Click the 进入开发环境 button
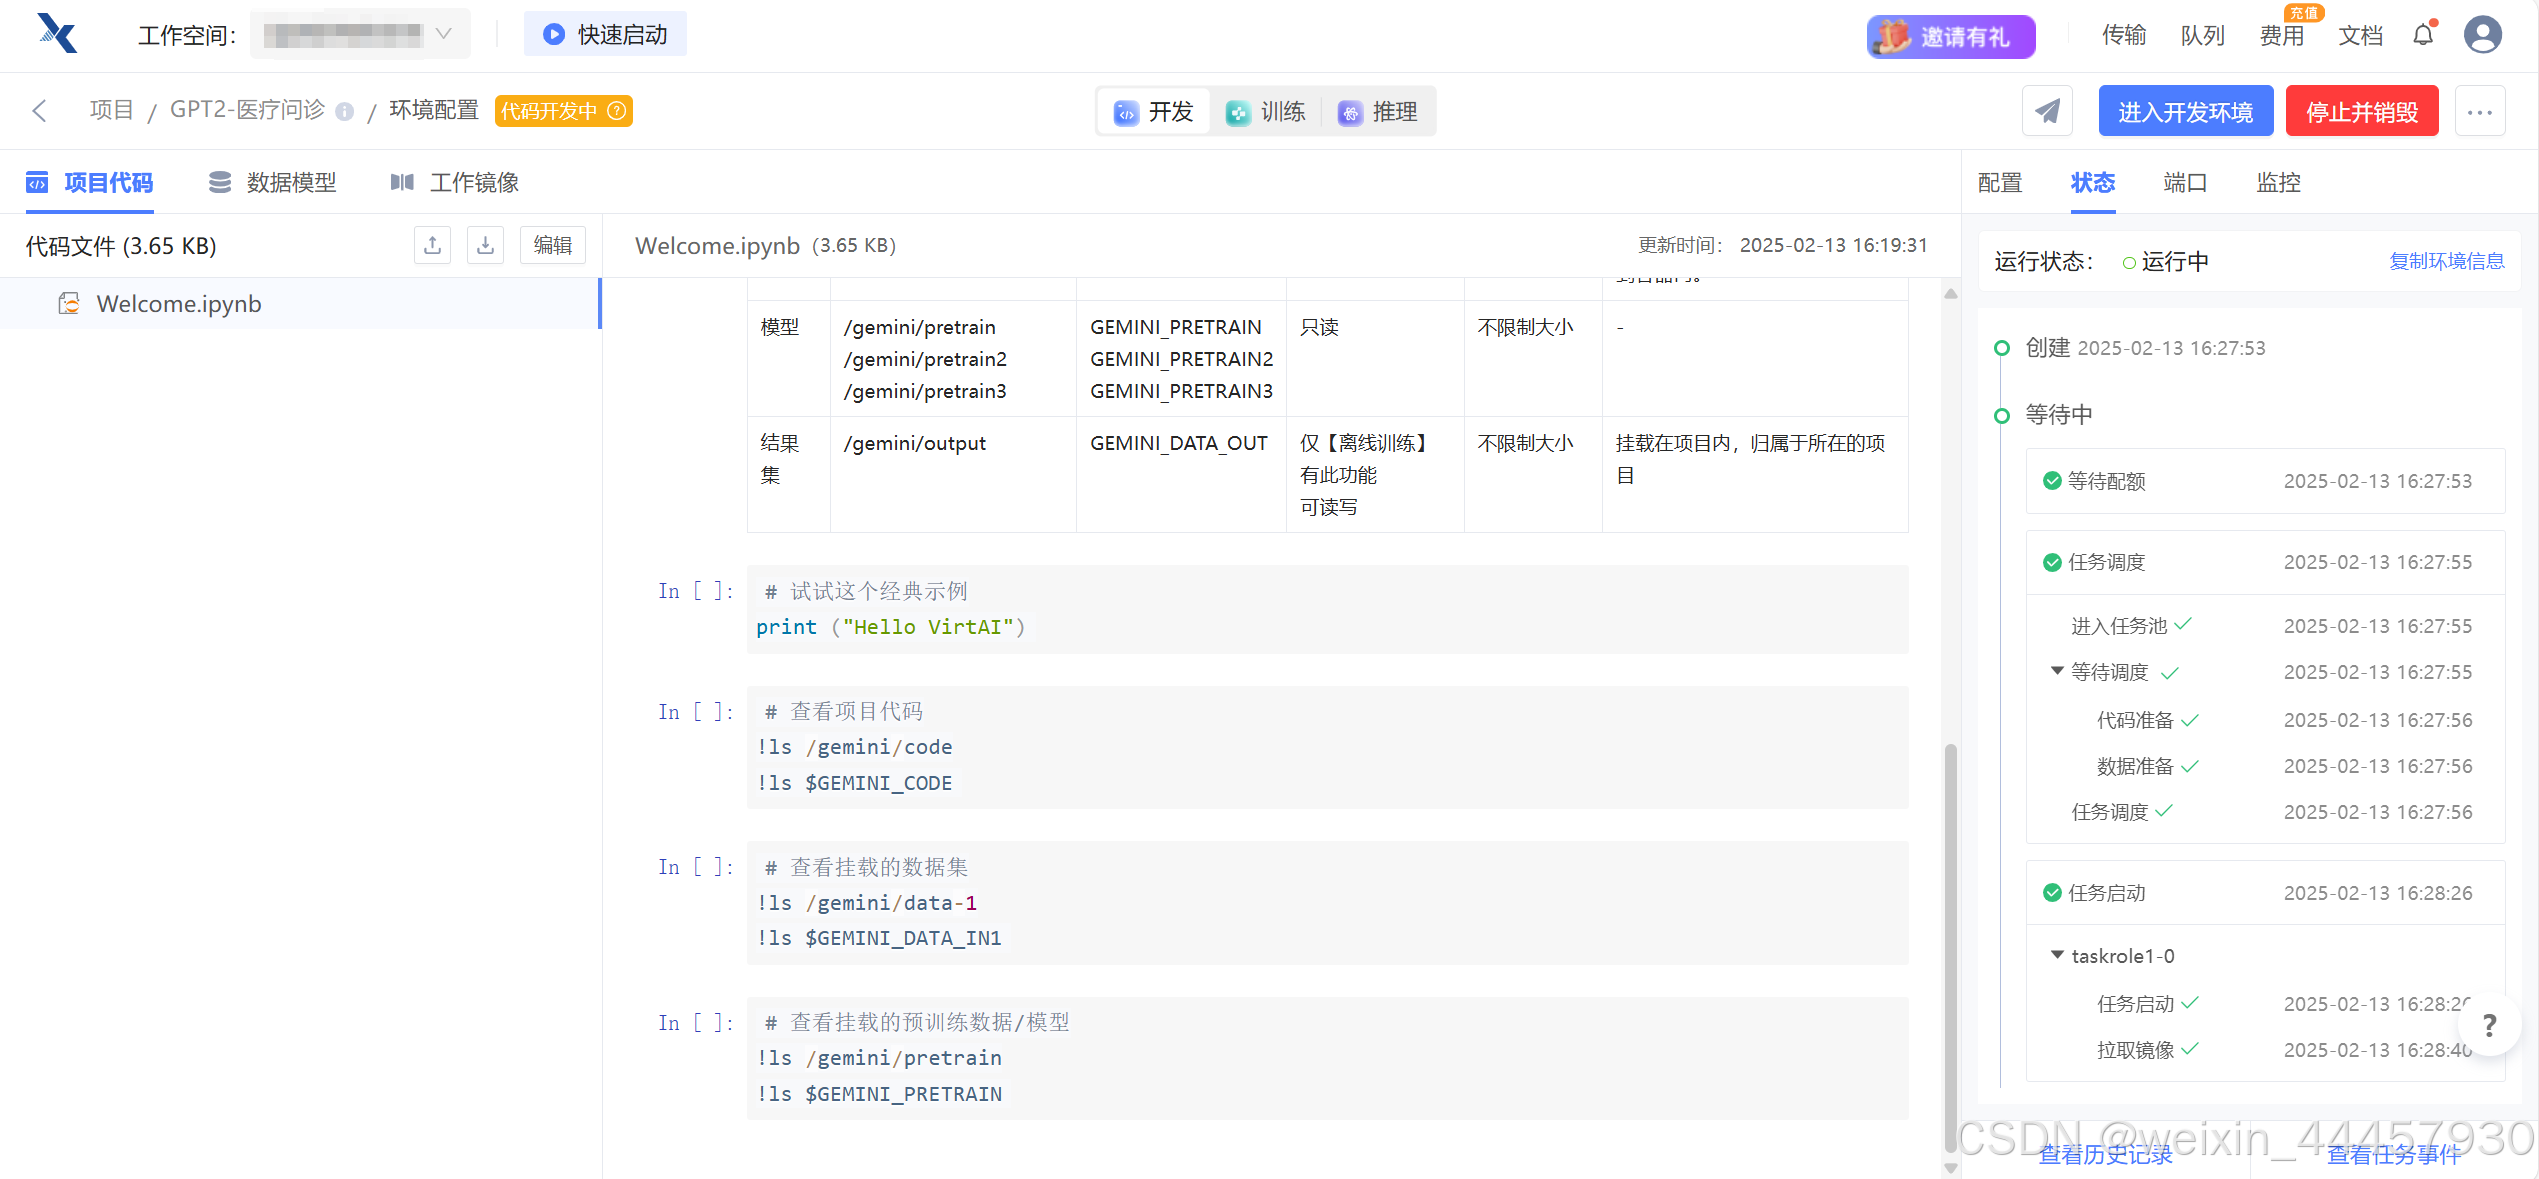 point(2185,111)
